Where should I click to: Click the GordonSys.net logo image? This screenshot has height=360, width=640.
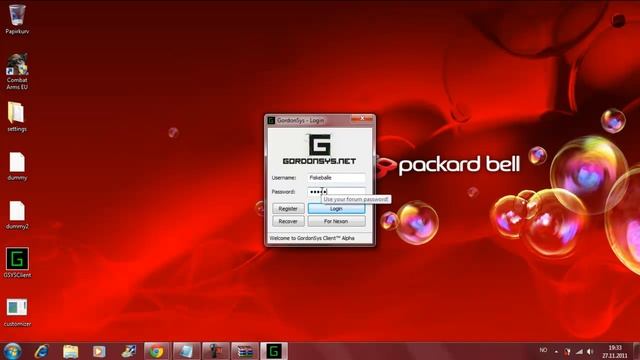click(x=320, y=149)
